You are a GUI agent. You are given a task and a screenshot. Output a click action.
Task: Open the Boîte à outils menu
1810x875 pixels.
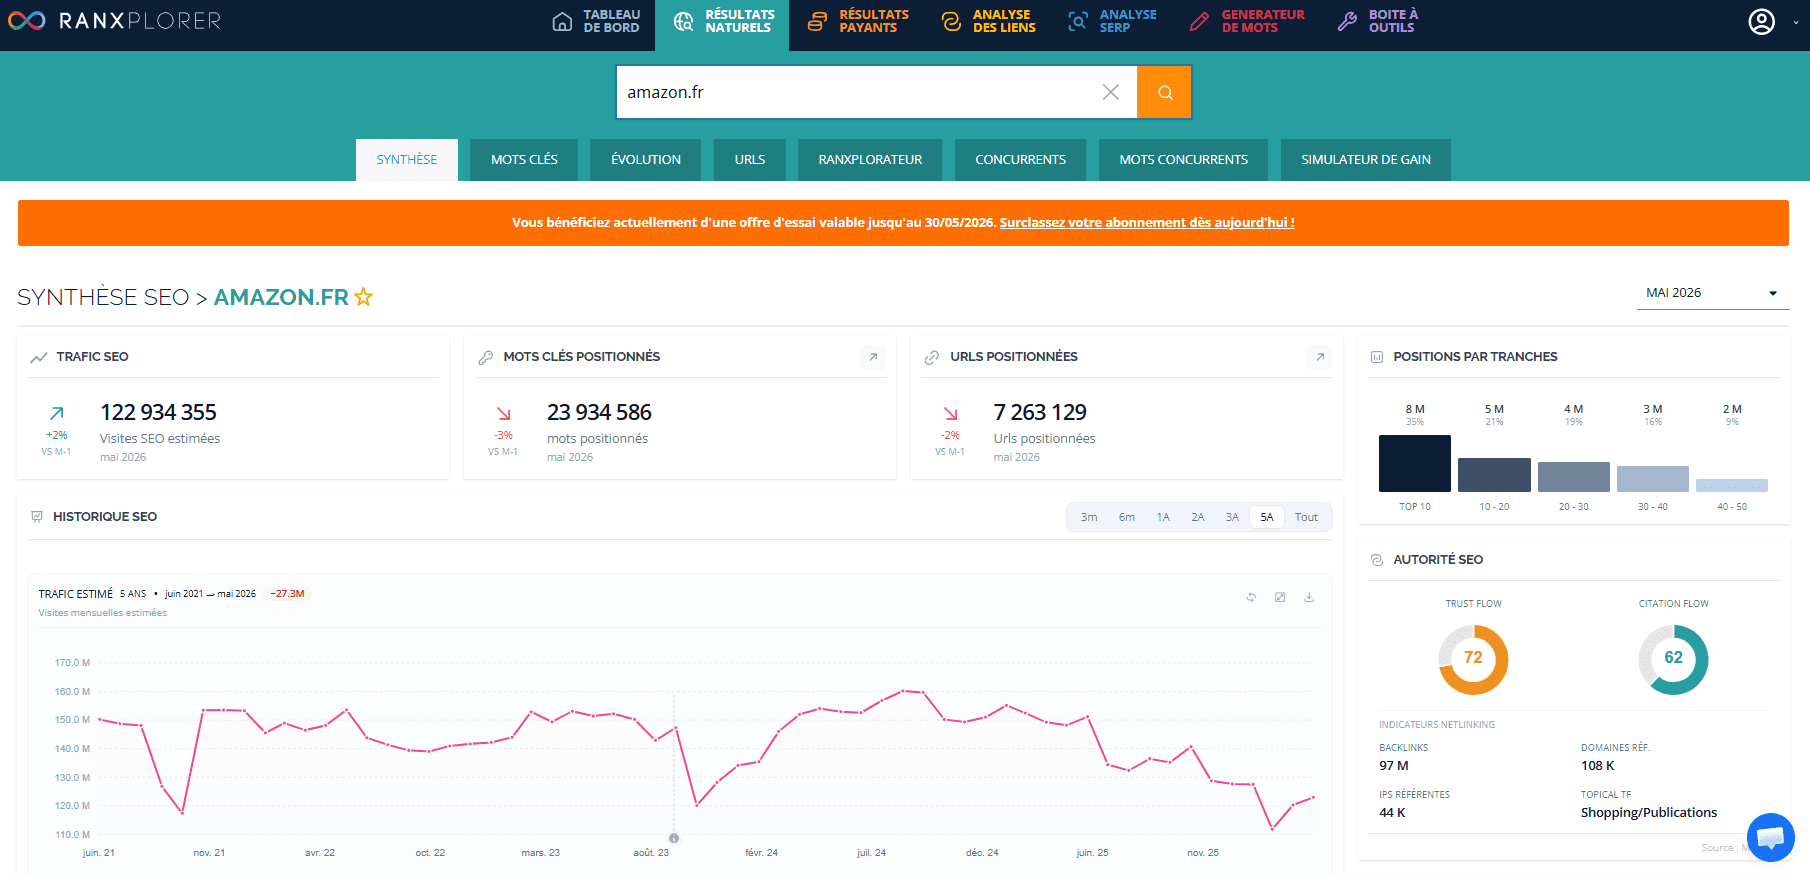1379,21
